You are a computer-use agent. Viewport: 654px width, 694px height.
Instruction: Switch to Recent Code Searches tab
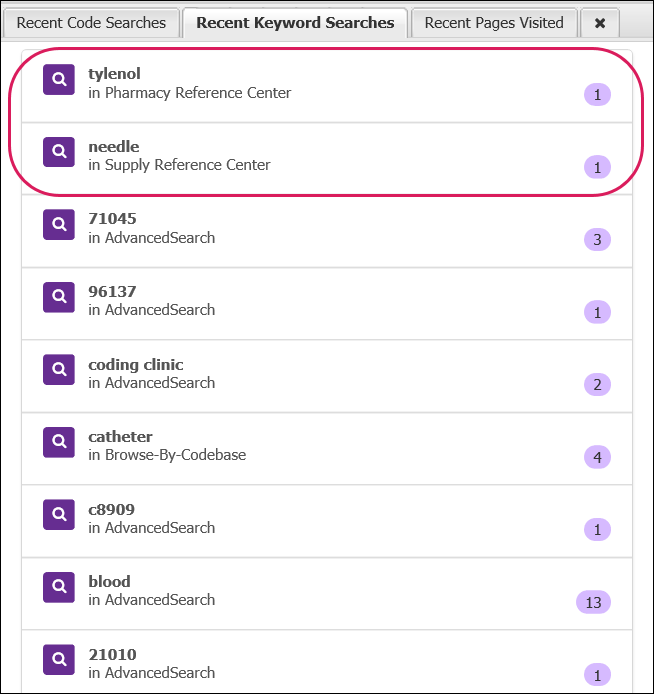tap(91, 23)
